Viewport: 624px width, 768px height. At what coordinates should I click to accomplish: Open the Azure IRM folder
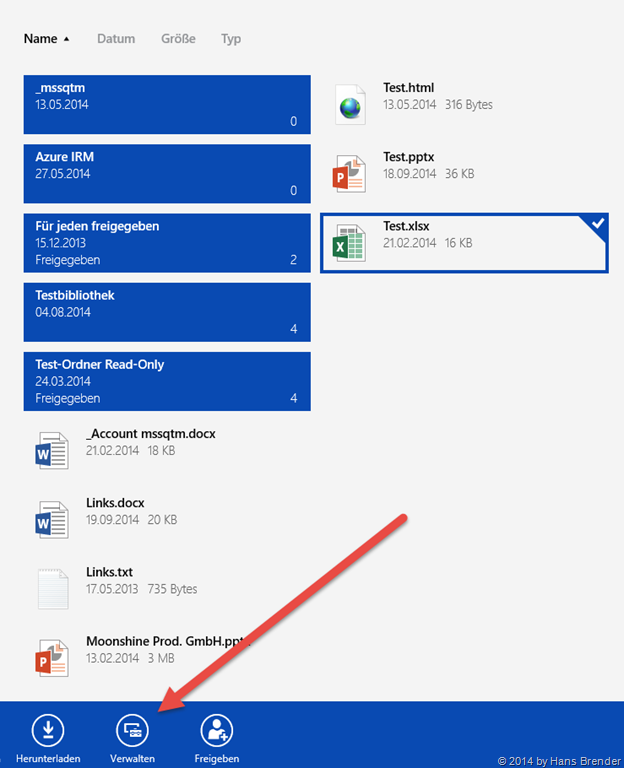[166, 174]
